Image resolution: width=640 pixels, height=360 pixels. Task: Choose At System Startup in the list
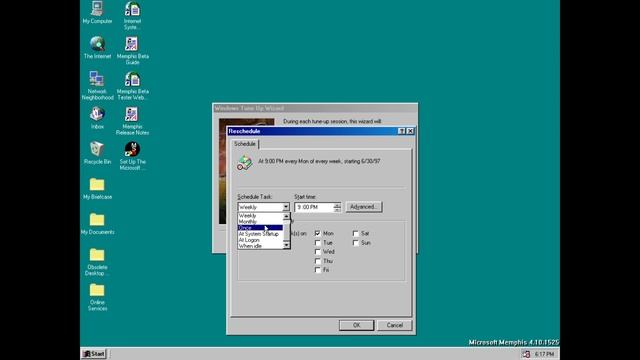(260, 234)
